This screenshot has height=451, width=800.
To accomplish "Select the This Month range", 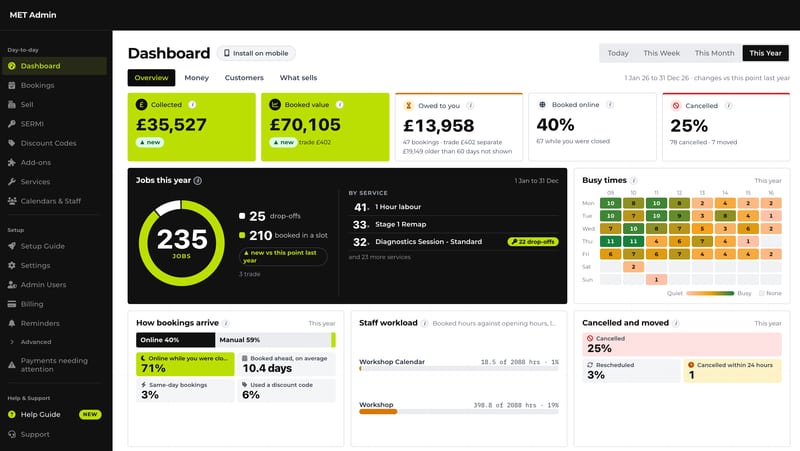I will 714,53.
